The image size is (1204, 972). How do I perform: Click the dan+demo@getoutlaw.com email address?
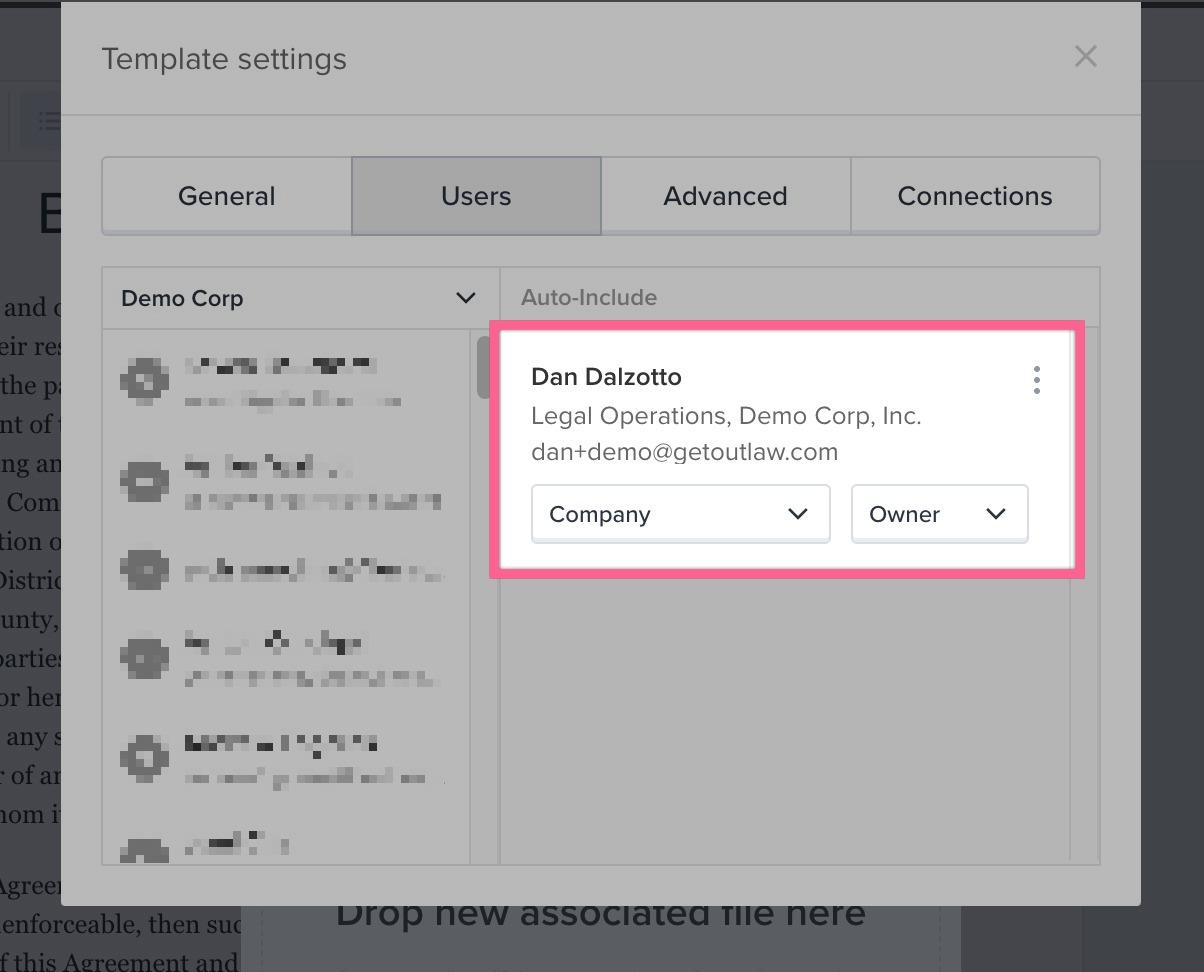click(684, 452)
